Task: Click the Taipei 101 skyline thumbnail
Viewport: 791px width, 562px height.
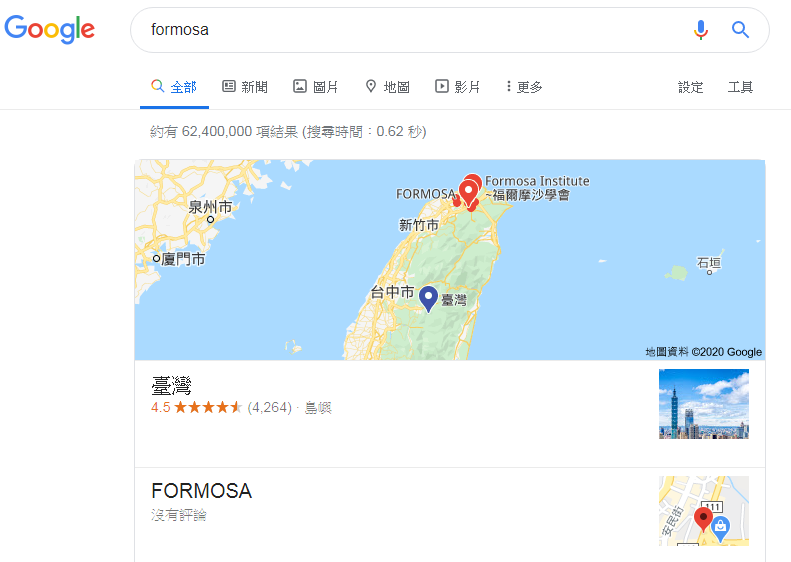Action: (x=704, y=404)
